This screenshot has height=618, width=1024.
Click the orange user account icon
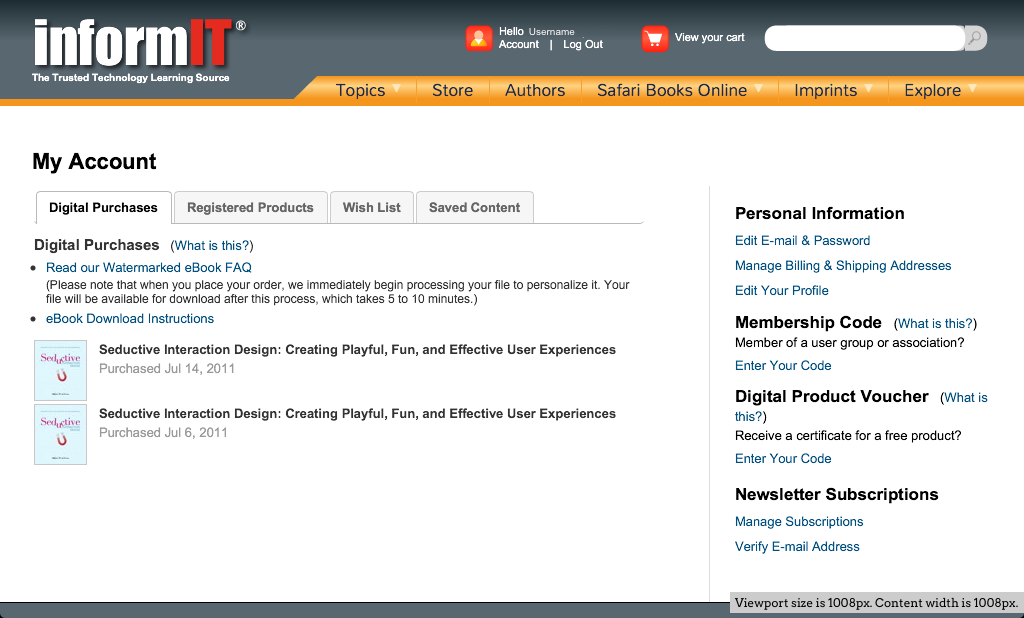pos(479,38)
